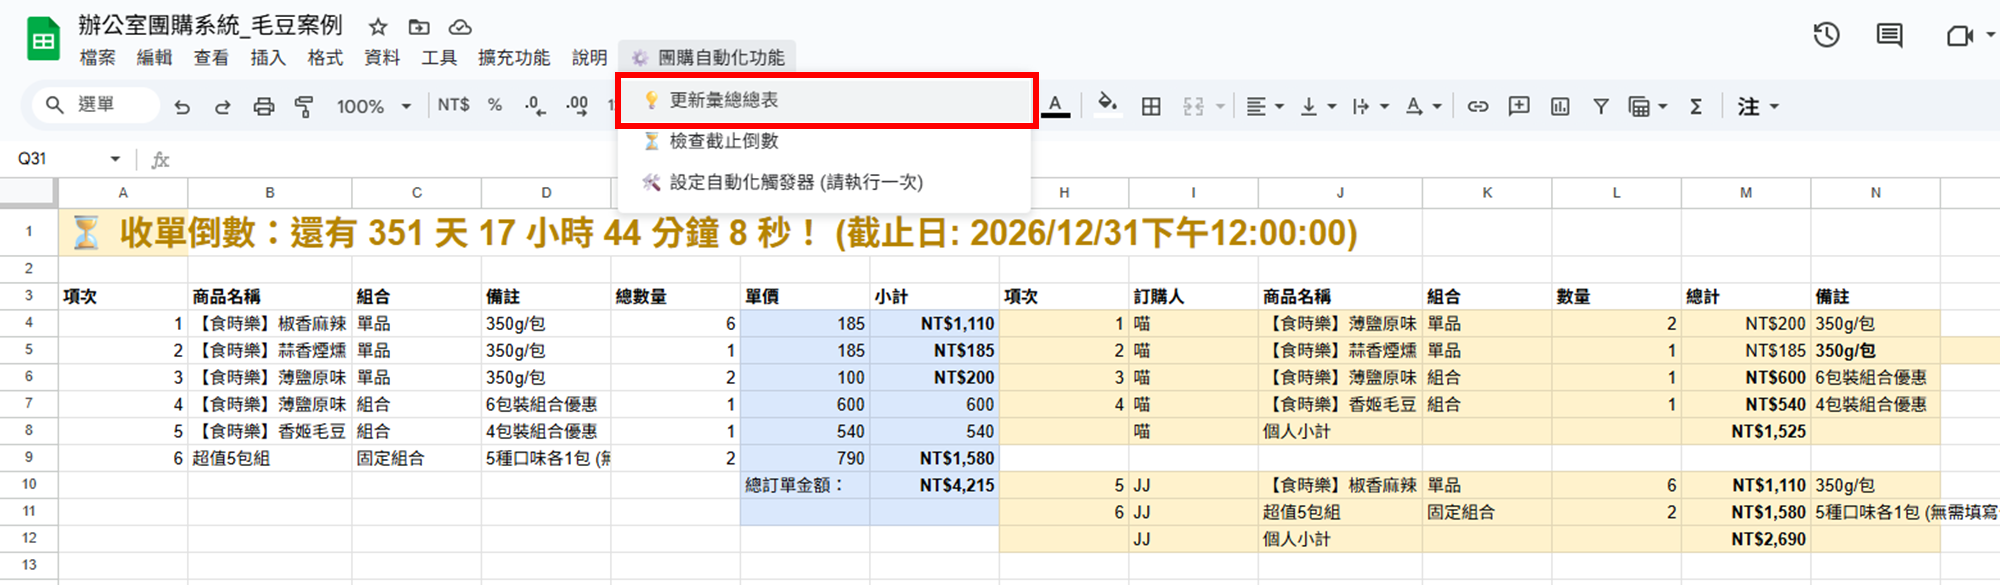Open the fill color paint bucket
Viewport: 2000px width, 585px height.
pos(1106,104)
